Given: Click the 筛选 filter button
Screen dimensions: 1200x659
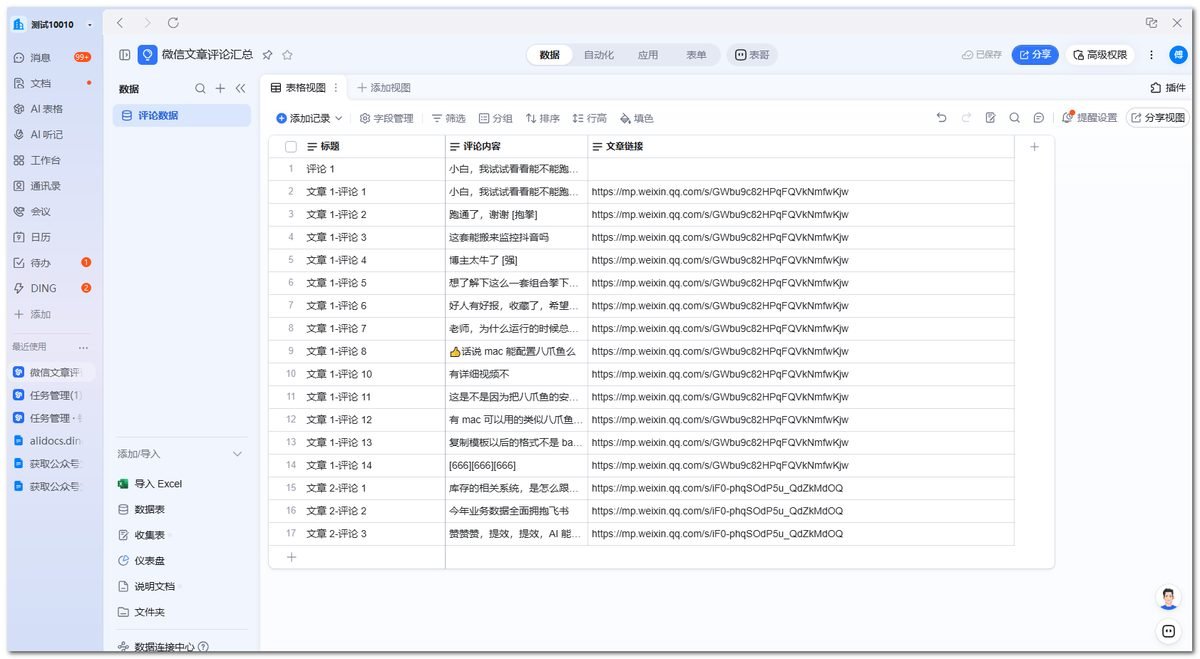Looking at the screenshot, I should tap(448, 118).
